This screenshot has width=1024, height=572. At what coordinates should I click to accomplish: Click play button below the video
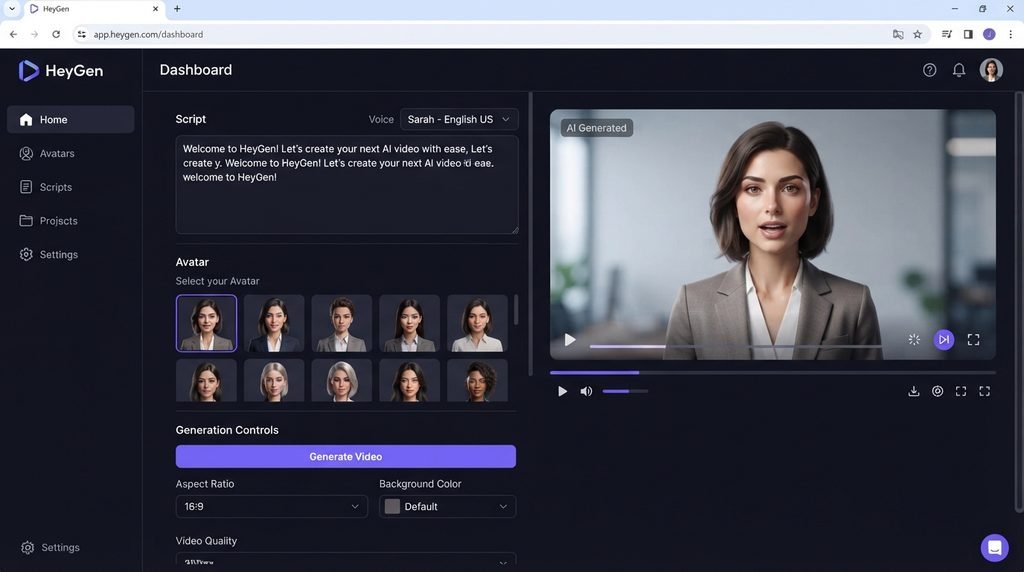tap(562, 391)
